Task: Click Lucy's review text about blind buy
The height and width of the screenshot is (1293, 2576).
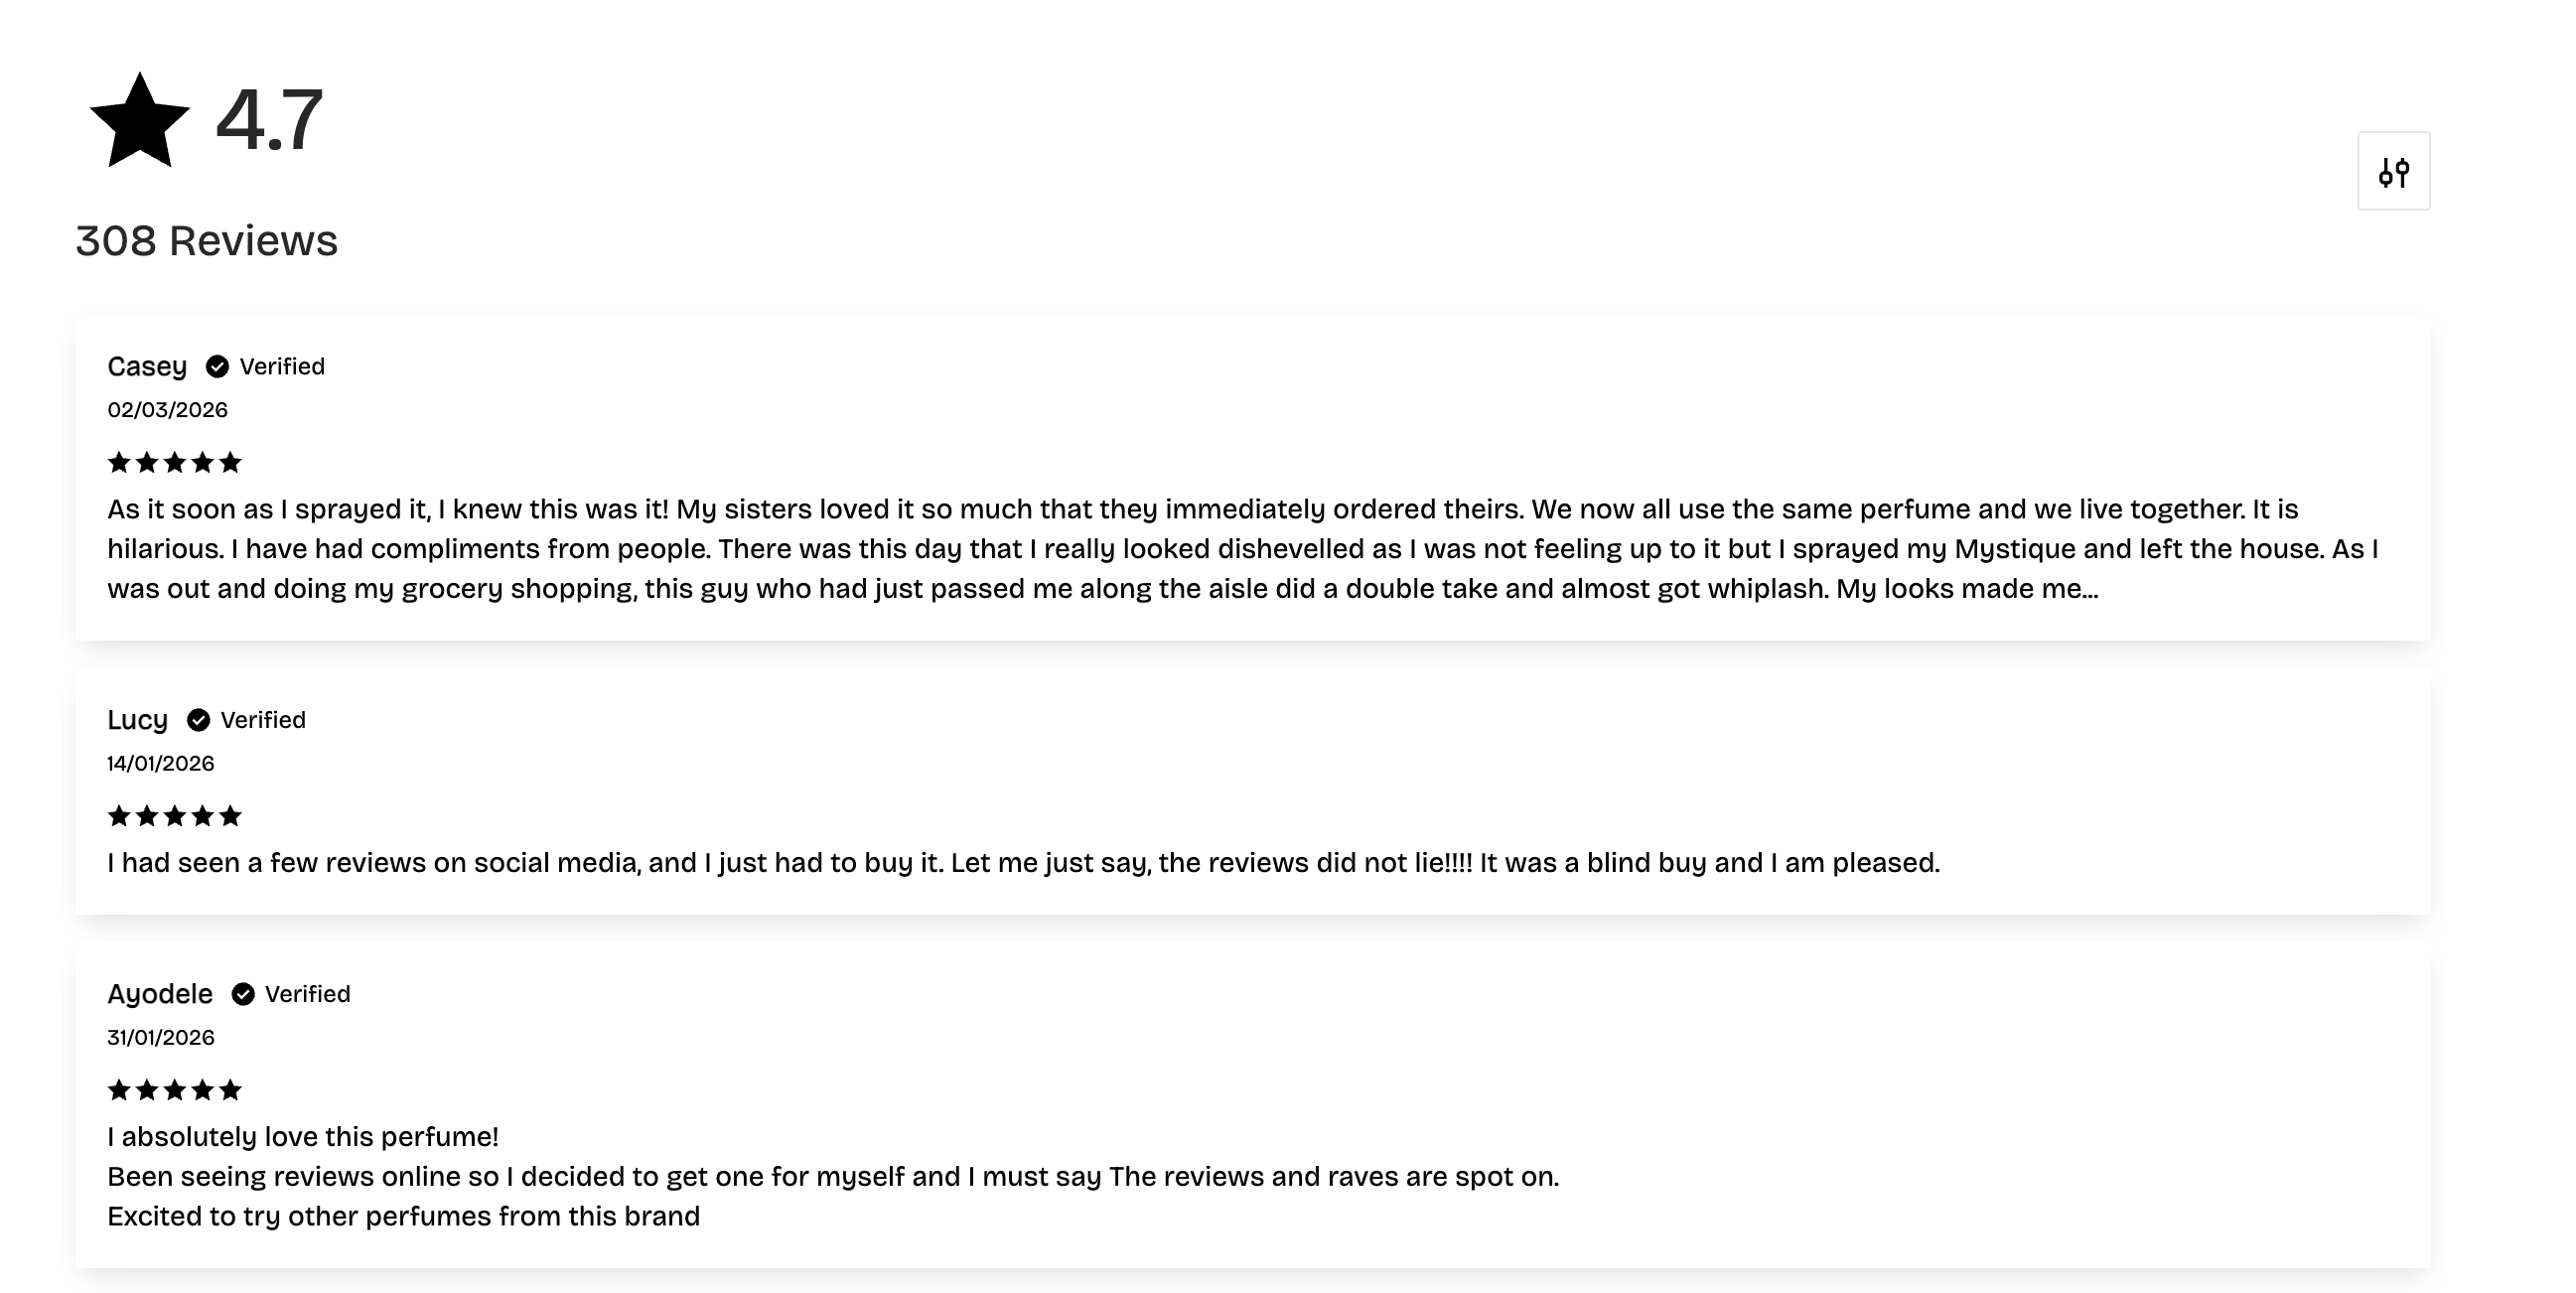Action: (1023, 863)
